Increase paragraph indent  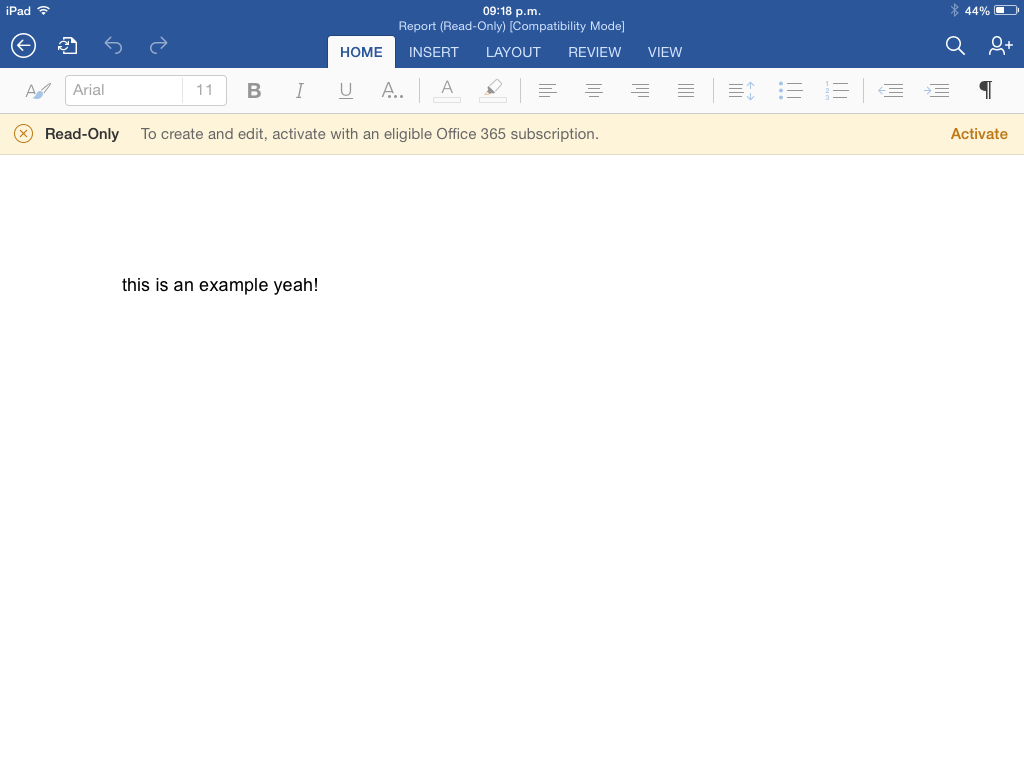(x=936, y=90)
